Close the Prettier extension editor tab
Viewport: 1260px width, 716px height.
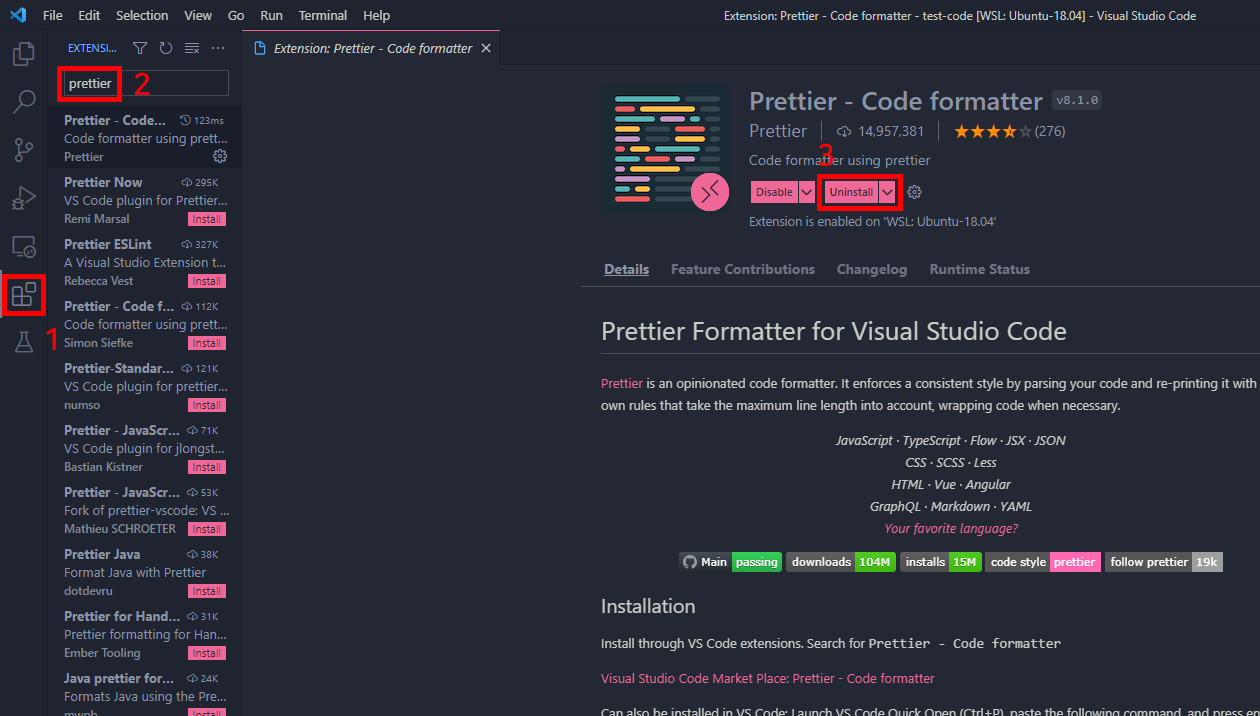pyautogui.click(x=486, y=48)
